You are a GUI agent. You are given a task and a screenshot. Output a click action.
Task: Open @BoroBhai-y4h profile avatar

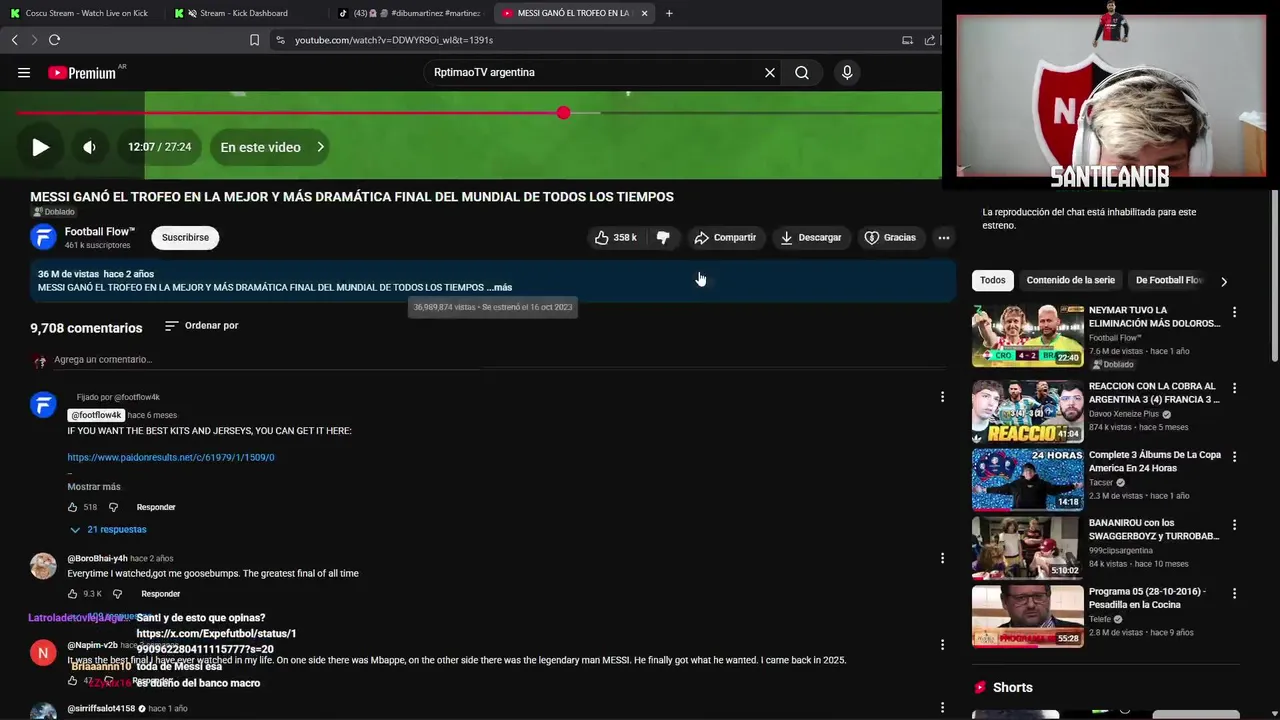point(43,566)
